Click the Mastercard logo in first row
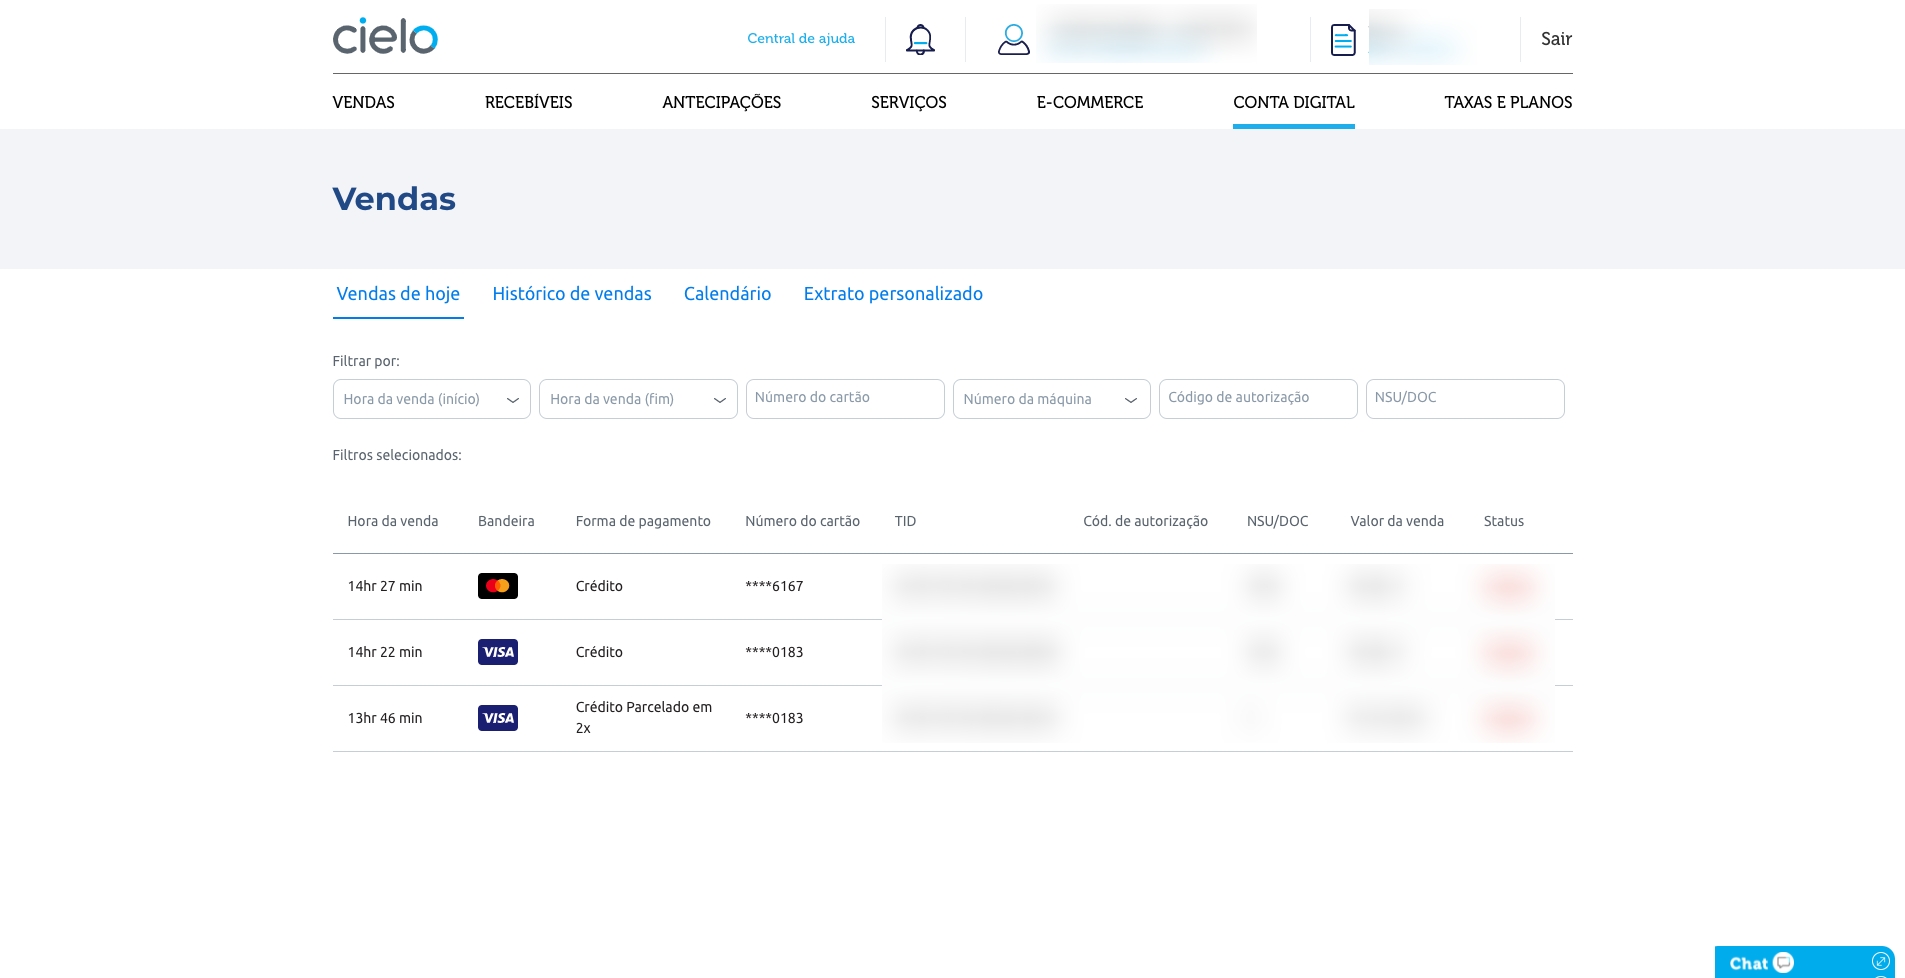 [497, 586]
